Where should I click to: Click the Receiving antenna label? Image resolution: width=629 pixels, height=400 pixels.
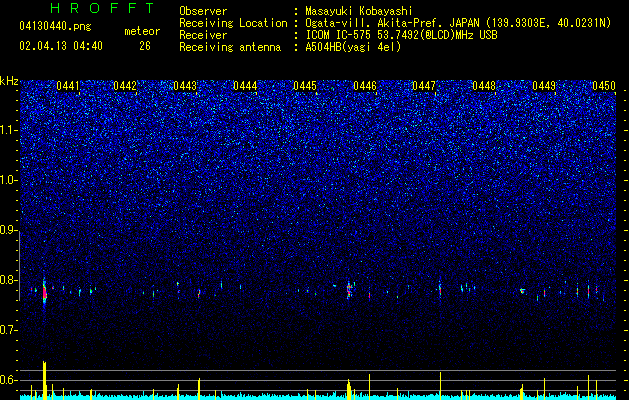[230, 47]
